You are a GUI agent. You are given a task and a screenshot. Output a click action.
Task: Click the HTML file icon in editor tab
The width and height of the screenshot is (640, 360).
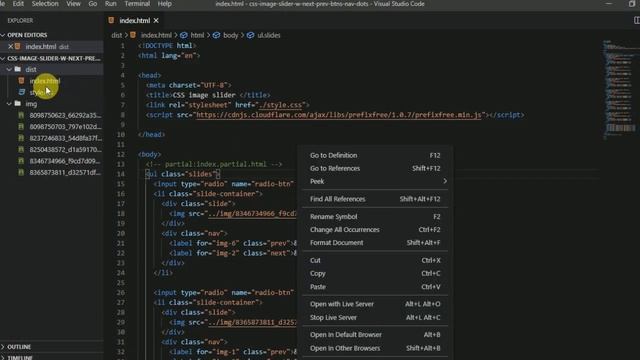click(x=111, y=20)
